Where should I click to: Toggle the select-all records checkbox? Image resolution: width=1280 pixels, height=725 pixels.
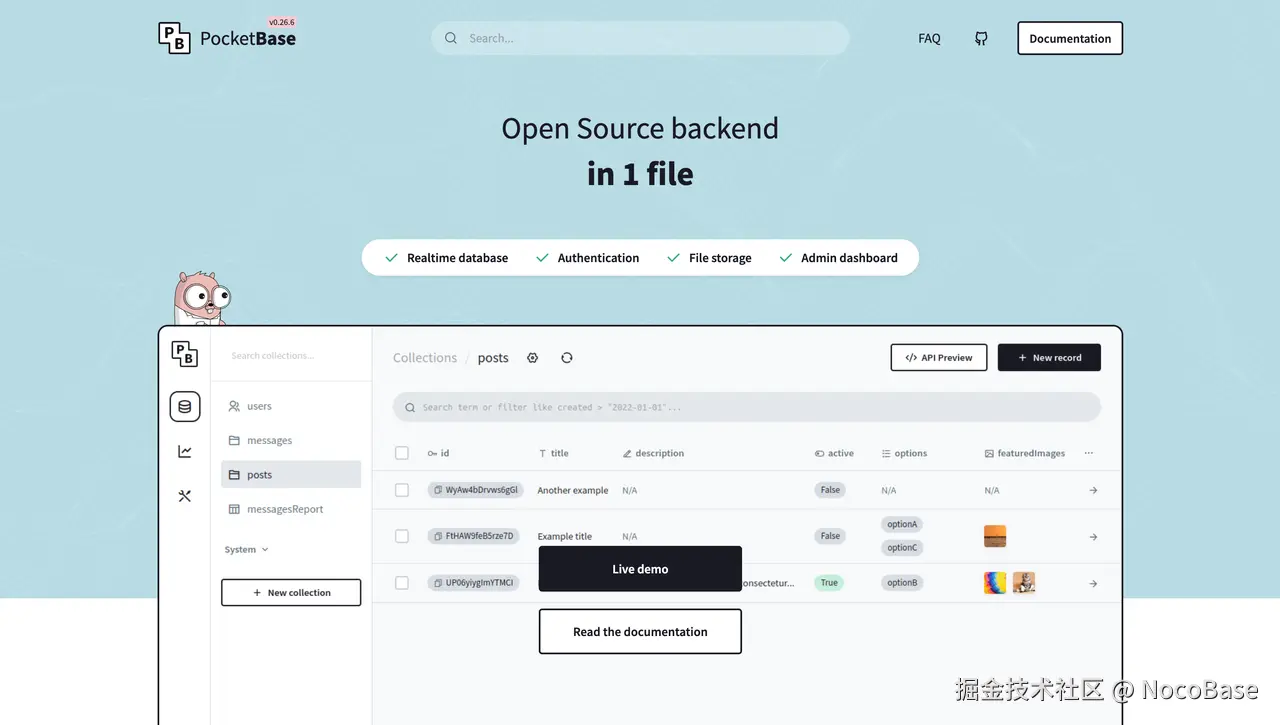[x=402, y=453]
